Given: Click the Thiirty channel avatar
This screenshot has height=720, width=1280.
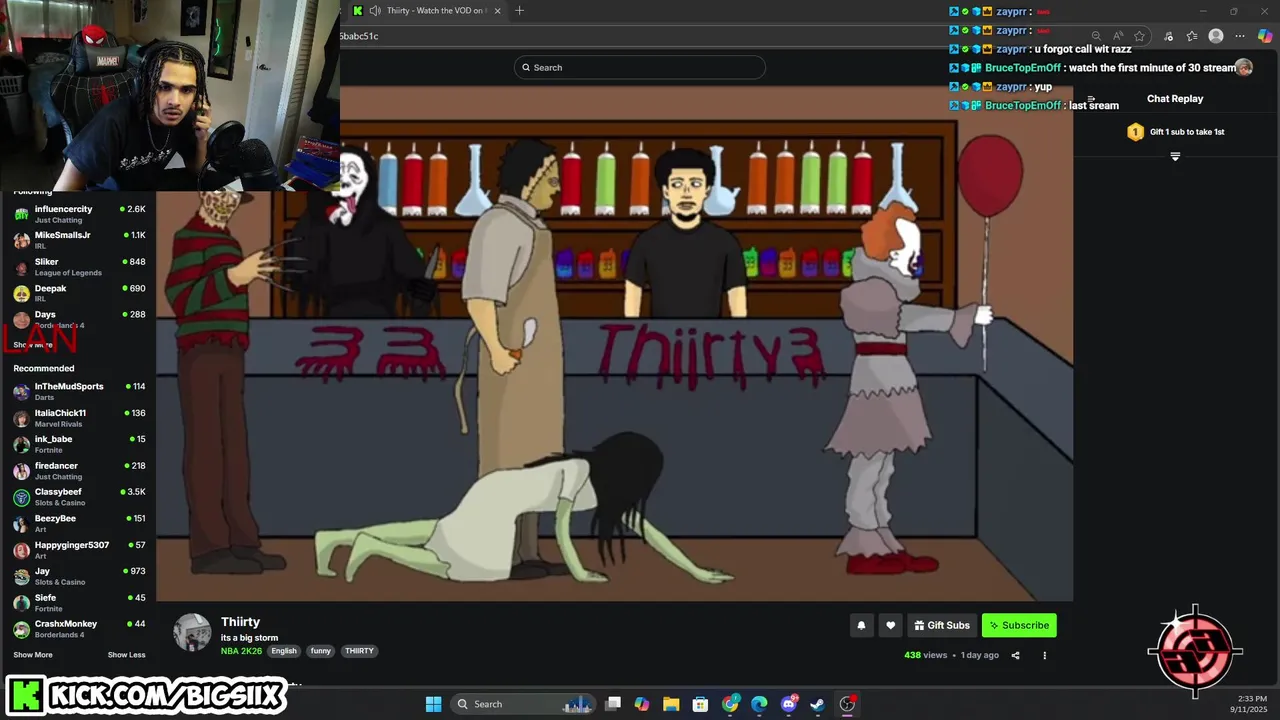Looking at the screenshot, I should (192, 633).
